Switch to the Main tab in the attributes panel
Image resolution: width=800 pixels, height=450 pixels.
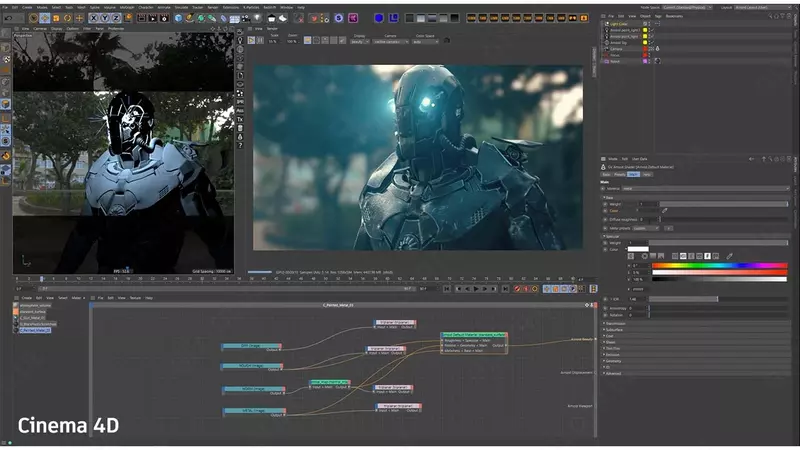pyautogui.click(x=634, y=174)
